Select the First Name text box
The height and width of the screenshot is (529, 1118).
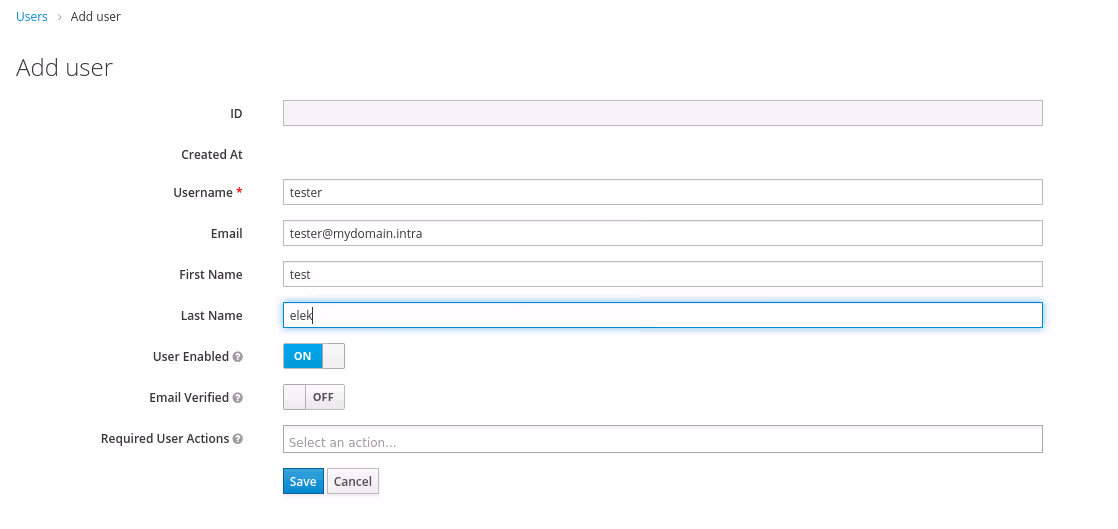click(662, 274)
